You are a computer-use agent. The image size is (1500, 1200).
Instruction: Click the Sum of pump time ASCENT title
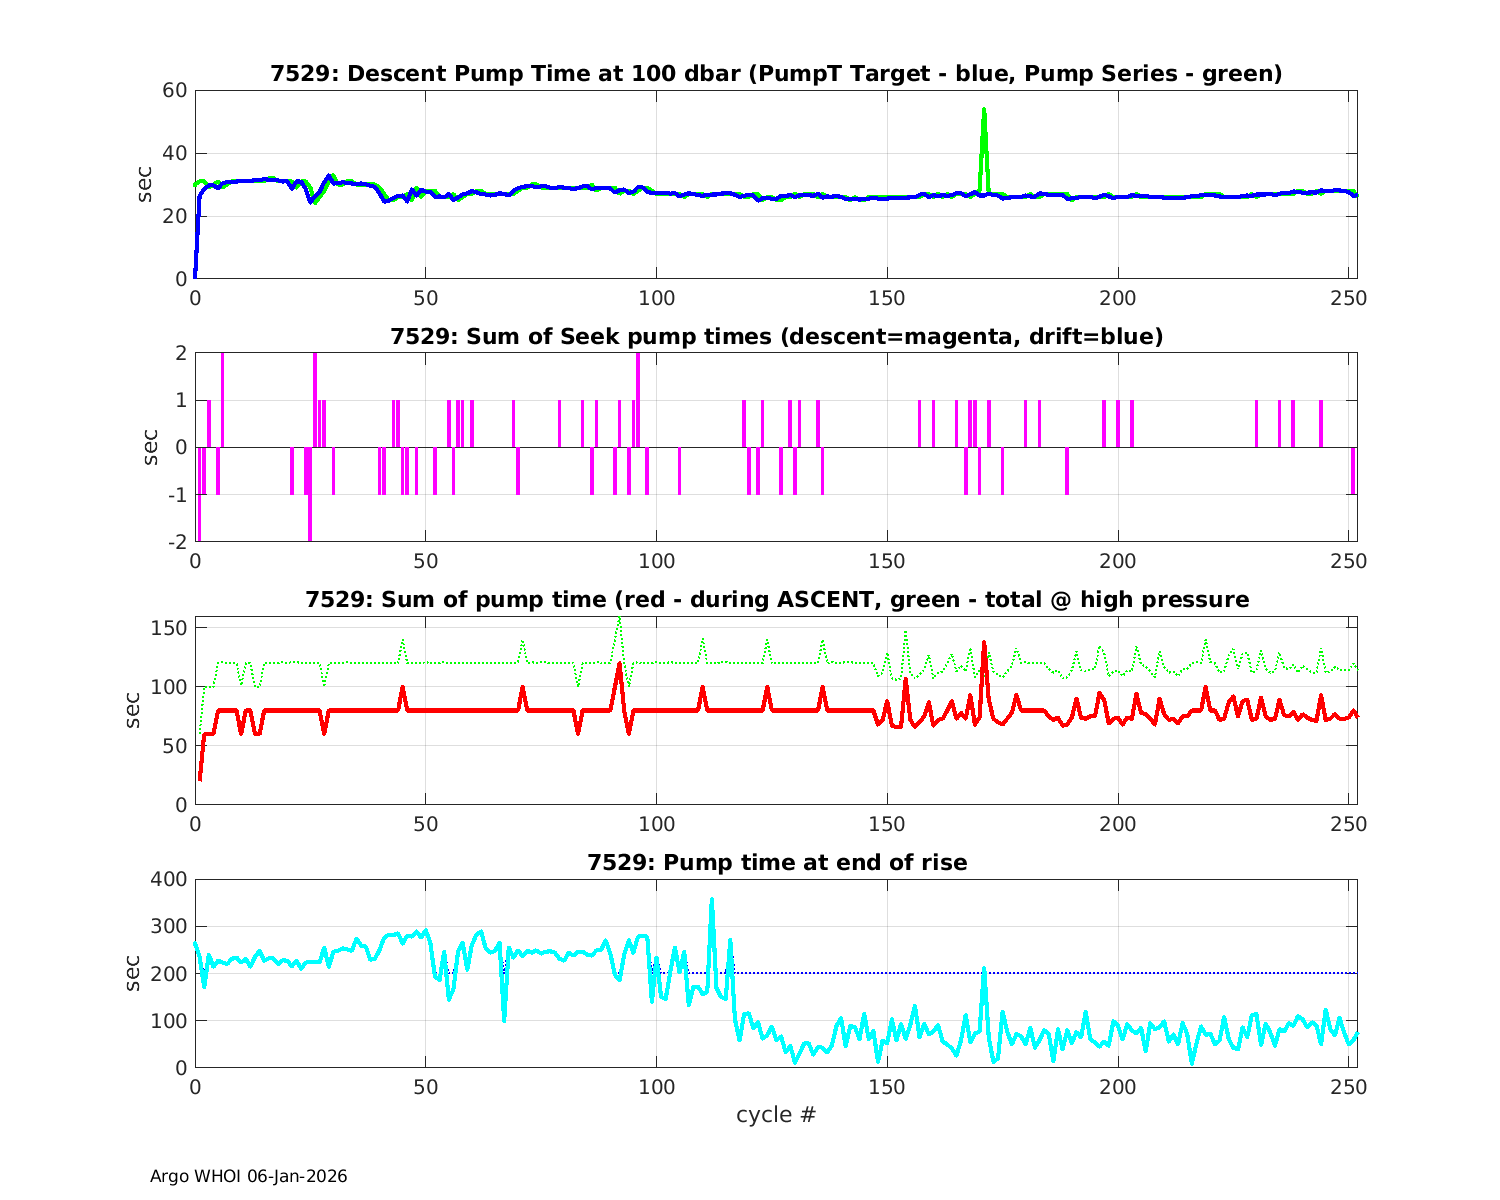click(776, 600)
